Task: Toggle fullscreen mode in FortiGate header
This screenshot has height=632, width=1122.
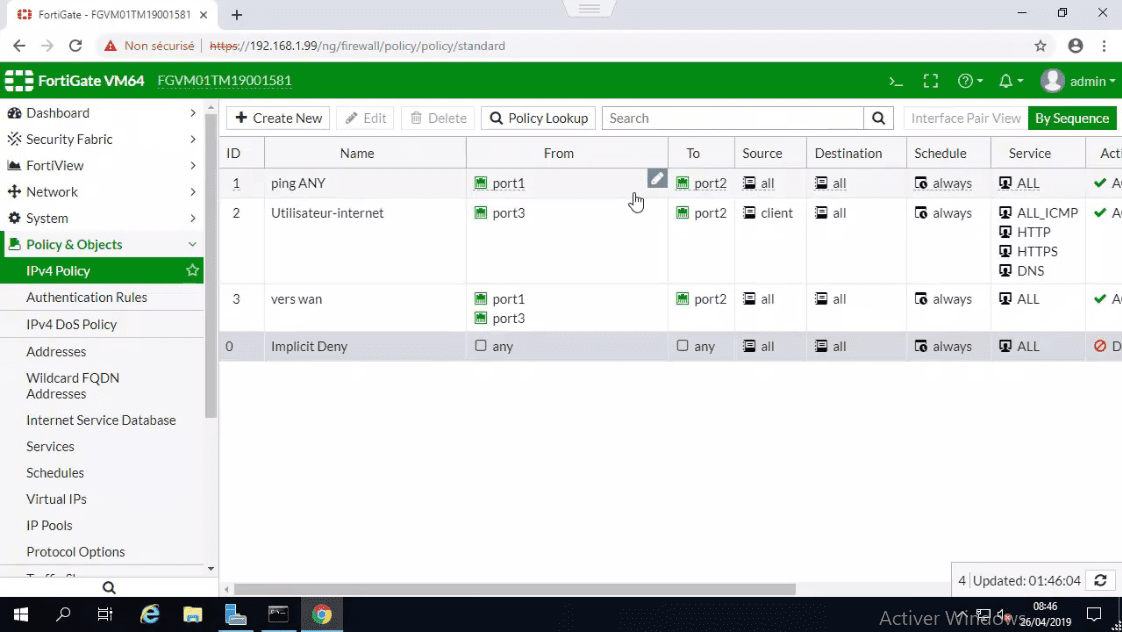Action: click(931, 81)
